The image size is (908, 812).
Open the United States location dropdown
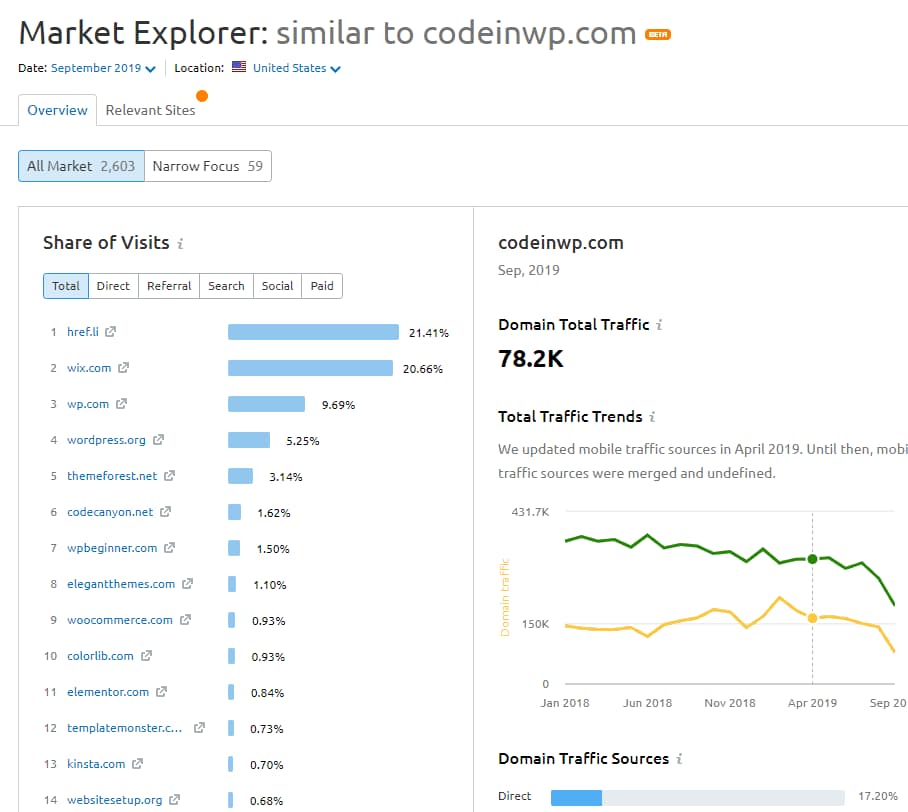pos(290,70)
